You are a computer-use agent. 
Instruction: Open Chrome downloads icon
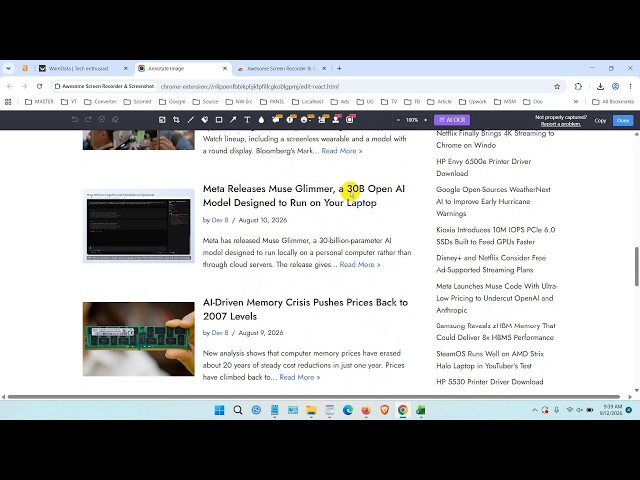coord(600,86)
